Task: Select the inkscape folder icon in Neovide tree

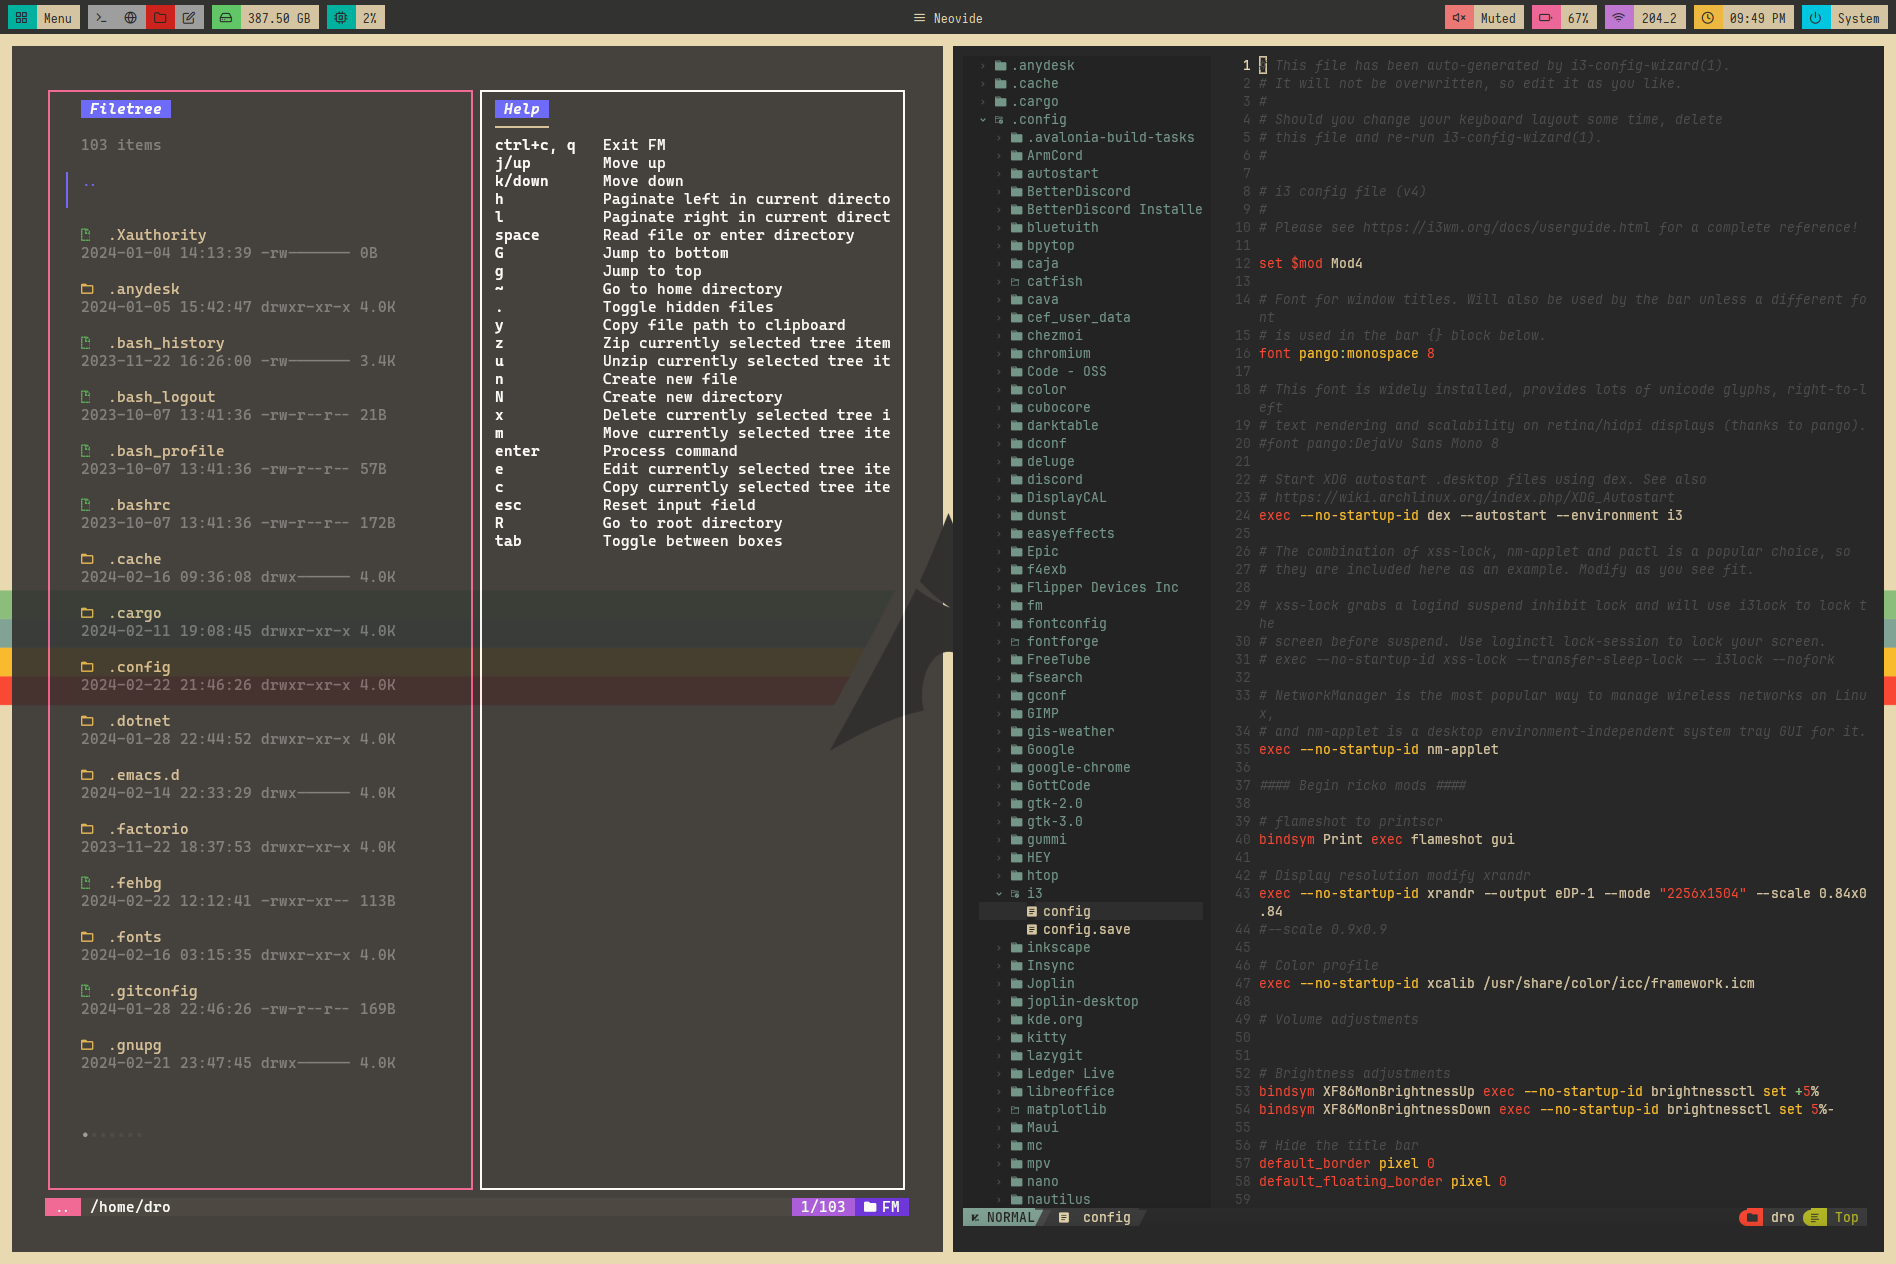Action: 1016,948
